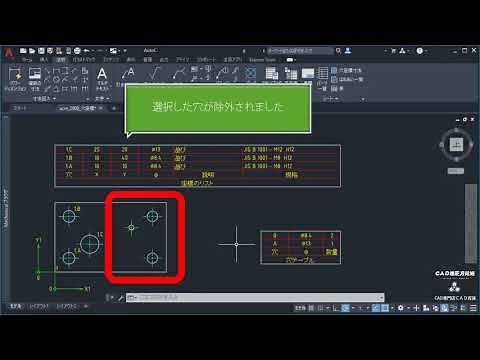Click the surface texture checkmark symbol icon

click(154, 73)
